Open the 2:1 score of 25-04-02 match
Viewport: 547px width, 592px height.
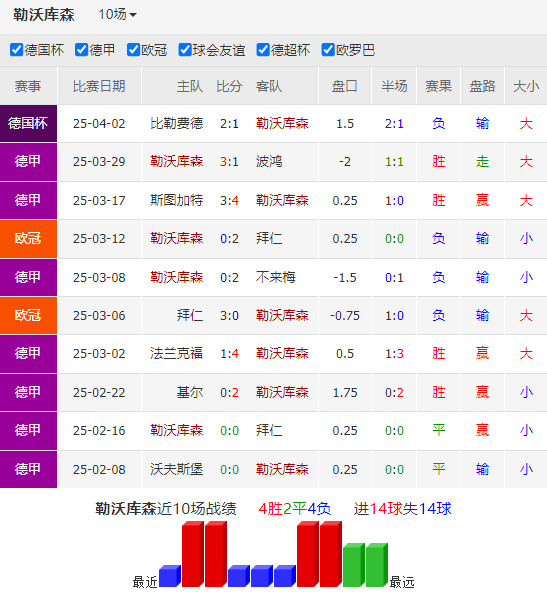click(229, 123)
